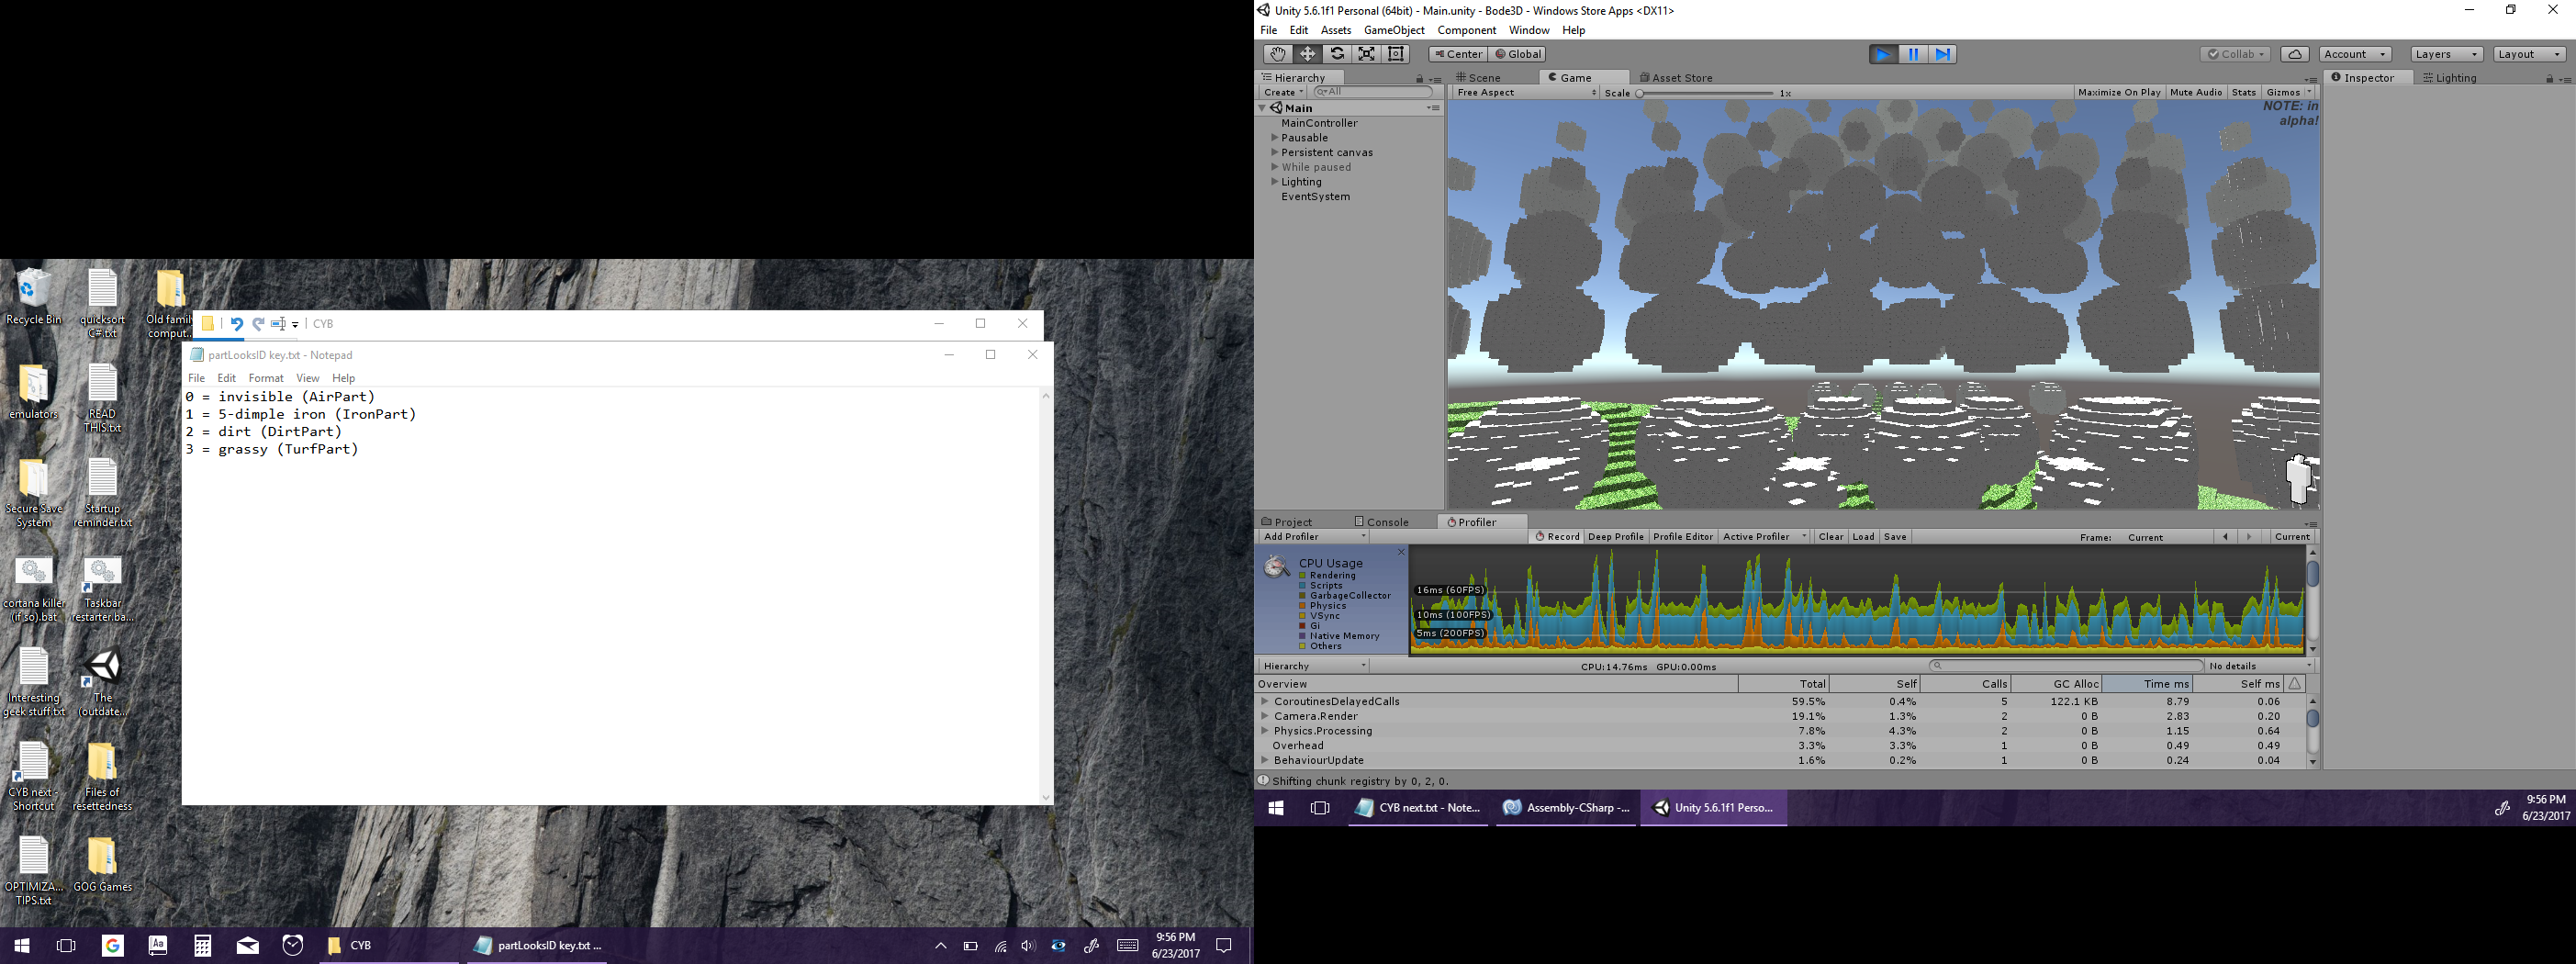Viewport: 2576px width, 964px height.
Task: Switch to the Console tab
Action: pyautogui.click(x=1382, y=522)
